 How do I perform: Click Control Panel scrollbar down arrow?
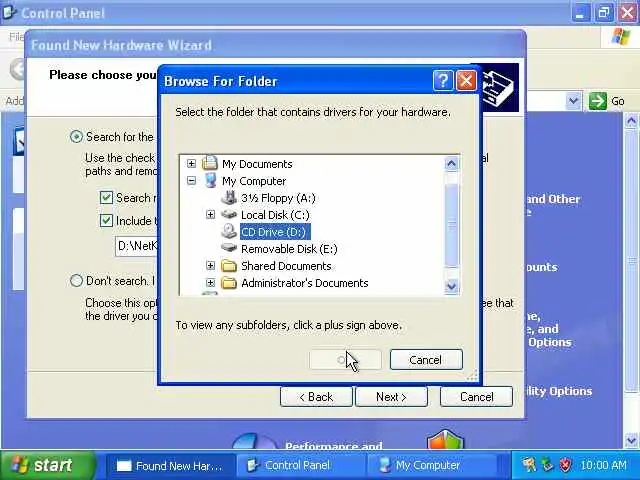pos(631,440)
